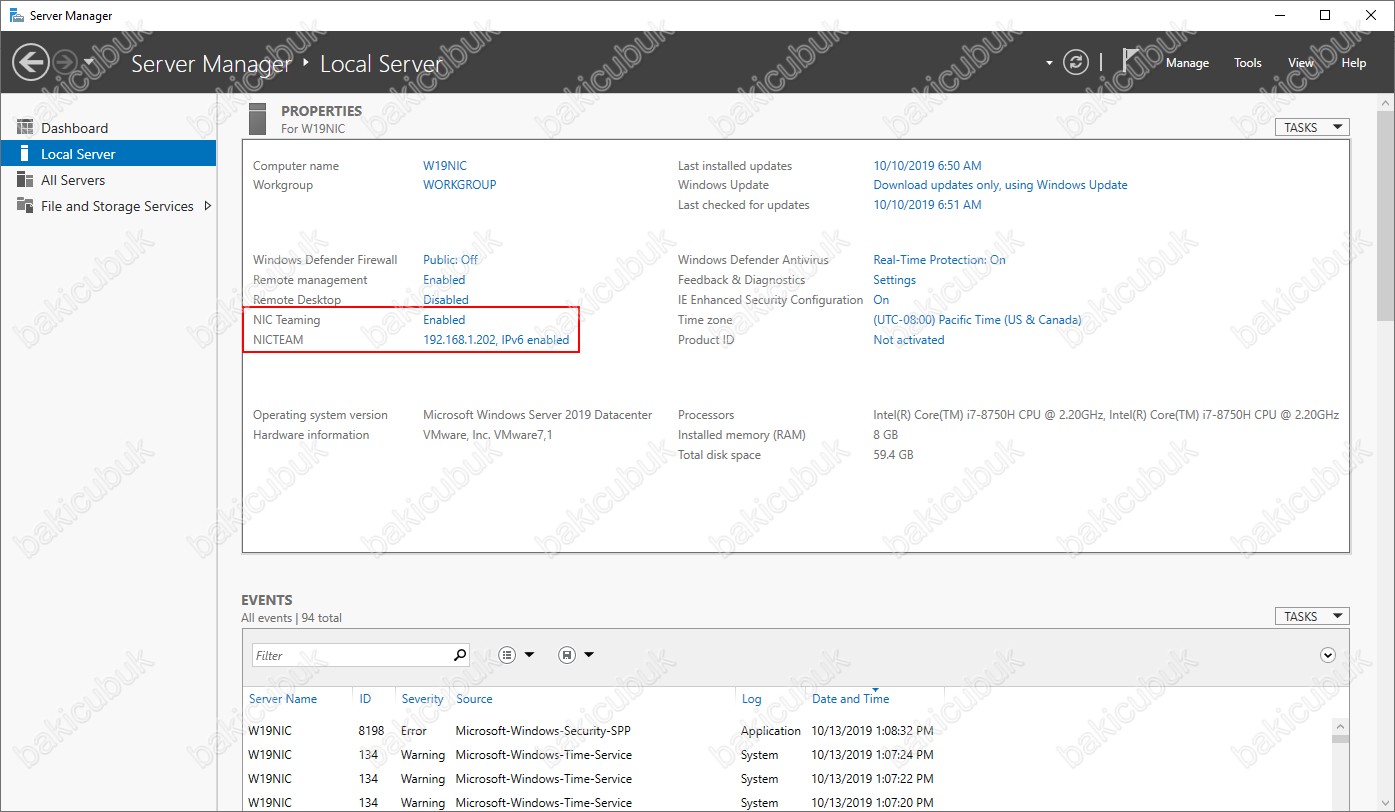Click last checked for updates date

tap(928, 205)
